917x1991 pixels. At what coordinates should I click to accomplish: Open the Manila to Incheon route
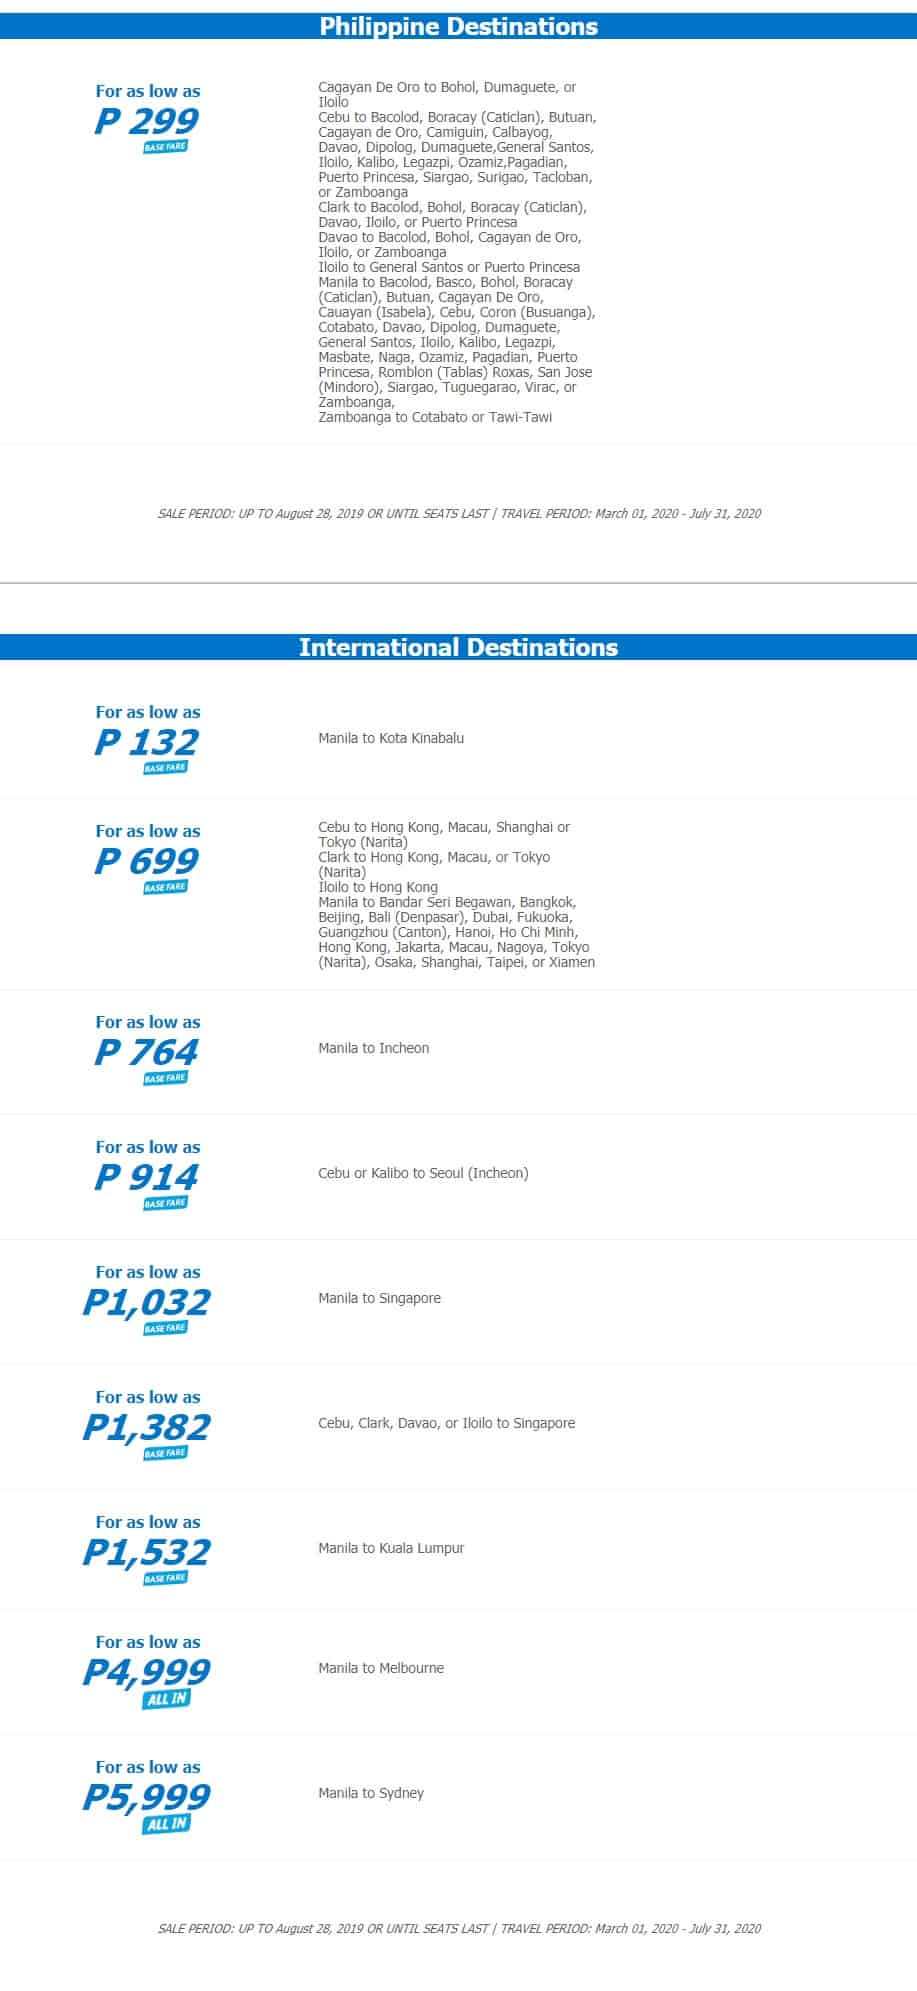tap(373, 1048)
